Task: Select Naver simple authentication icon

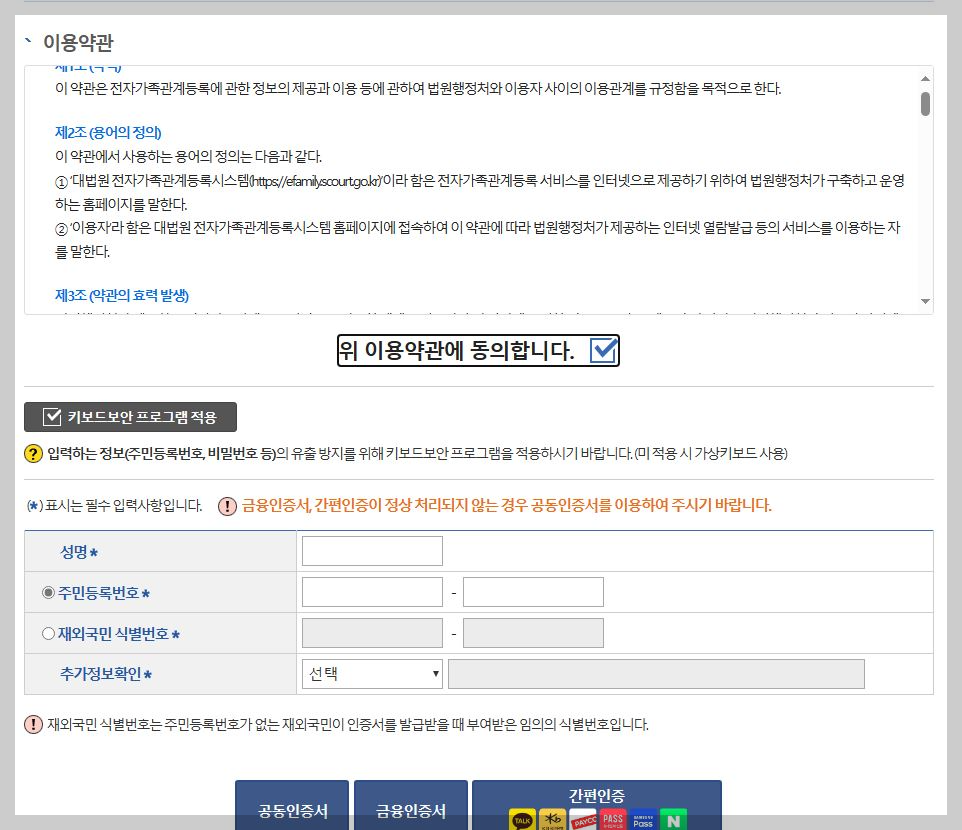Action: pos(673,821)
